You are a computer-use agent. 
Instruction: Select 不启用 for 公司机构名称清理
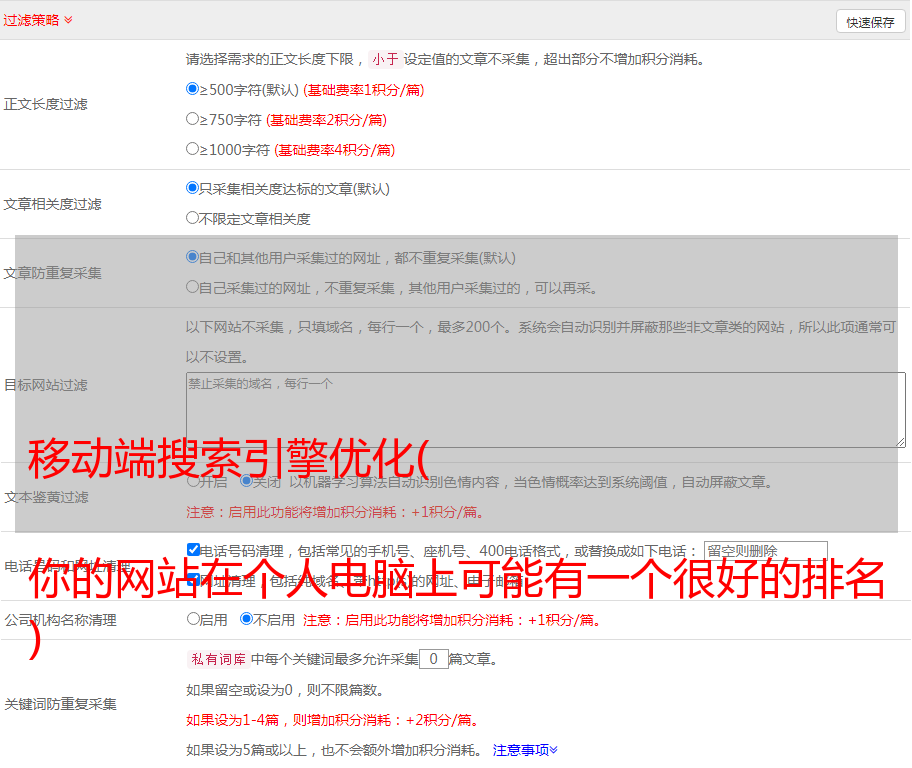coord(246,619)
